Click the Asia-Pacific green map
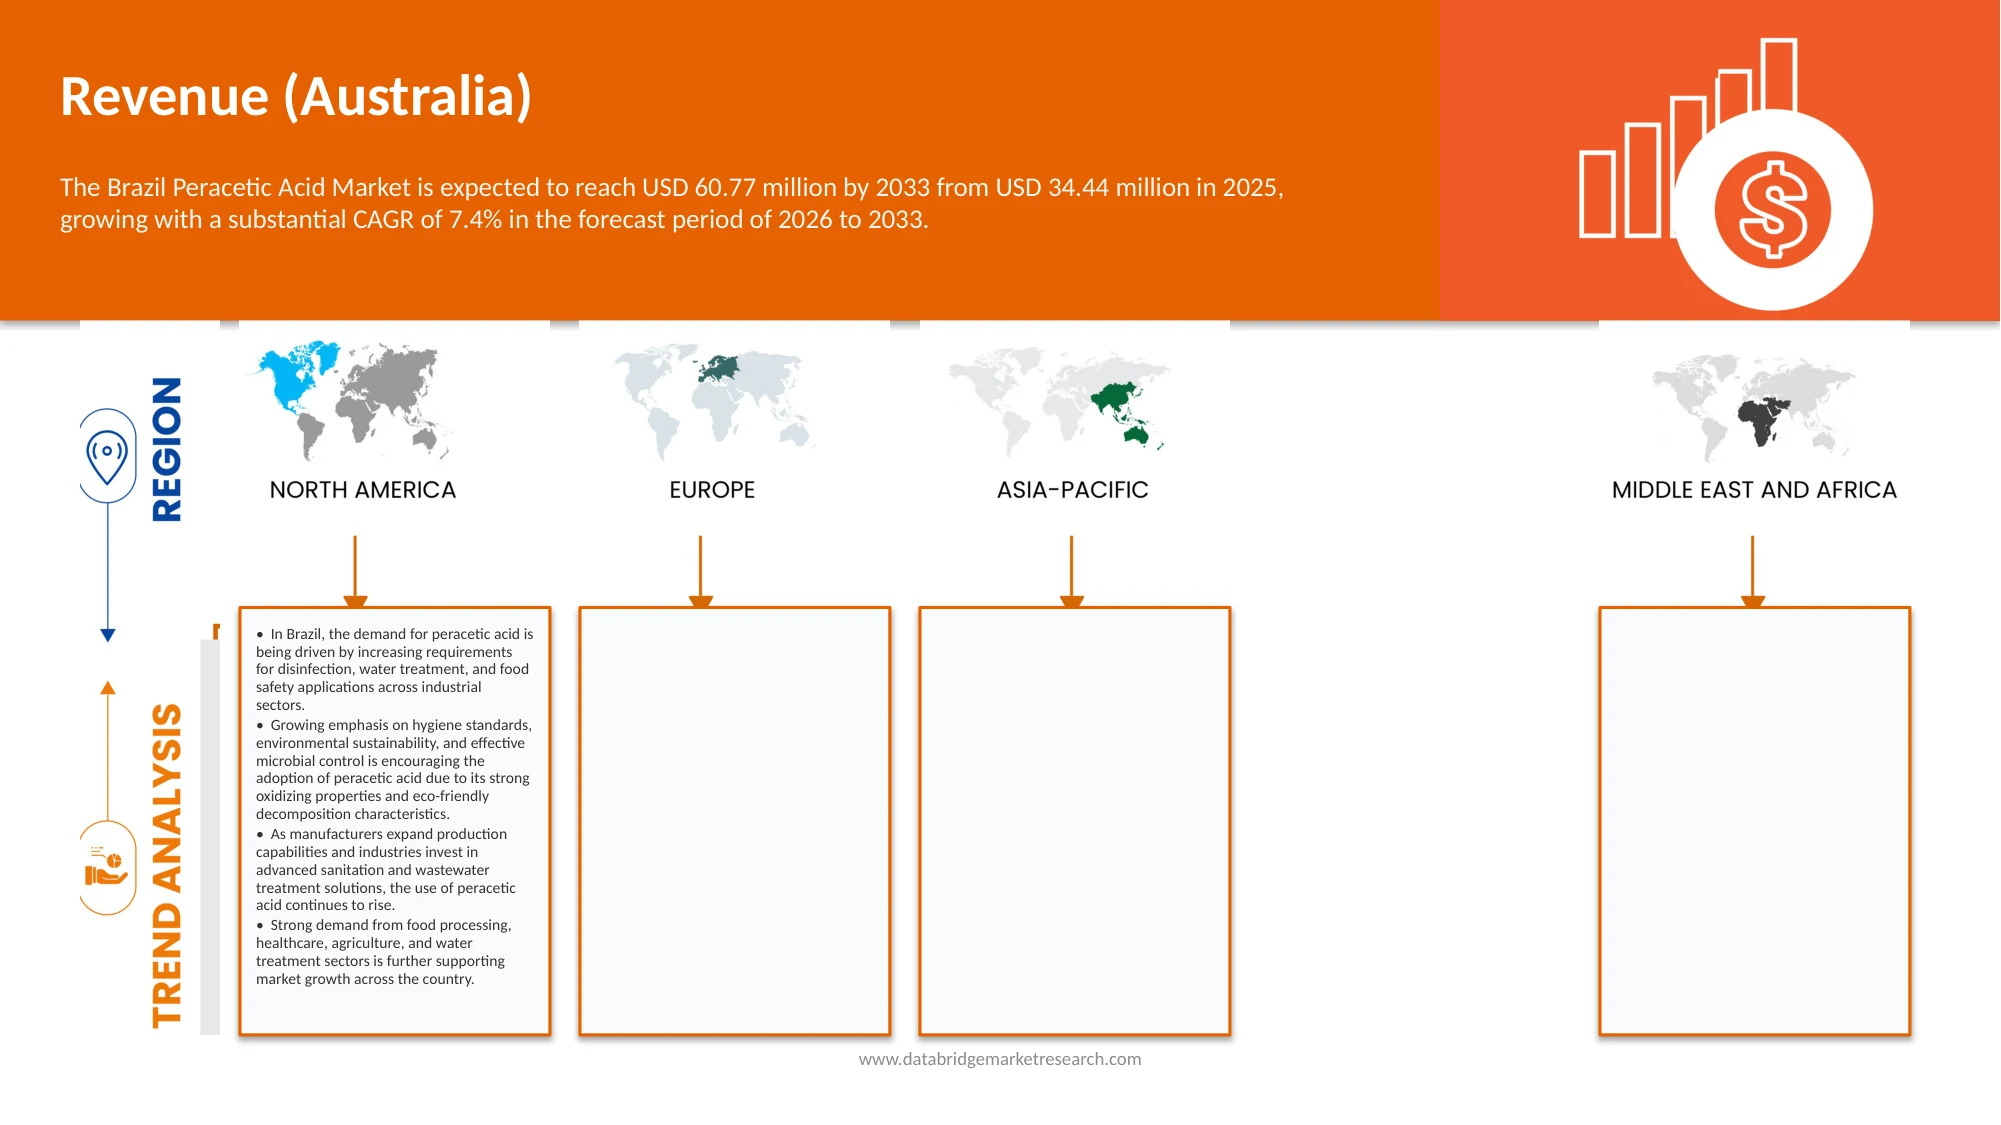Viewport: 2001px width, 1125px height. point(1060,400)
